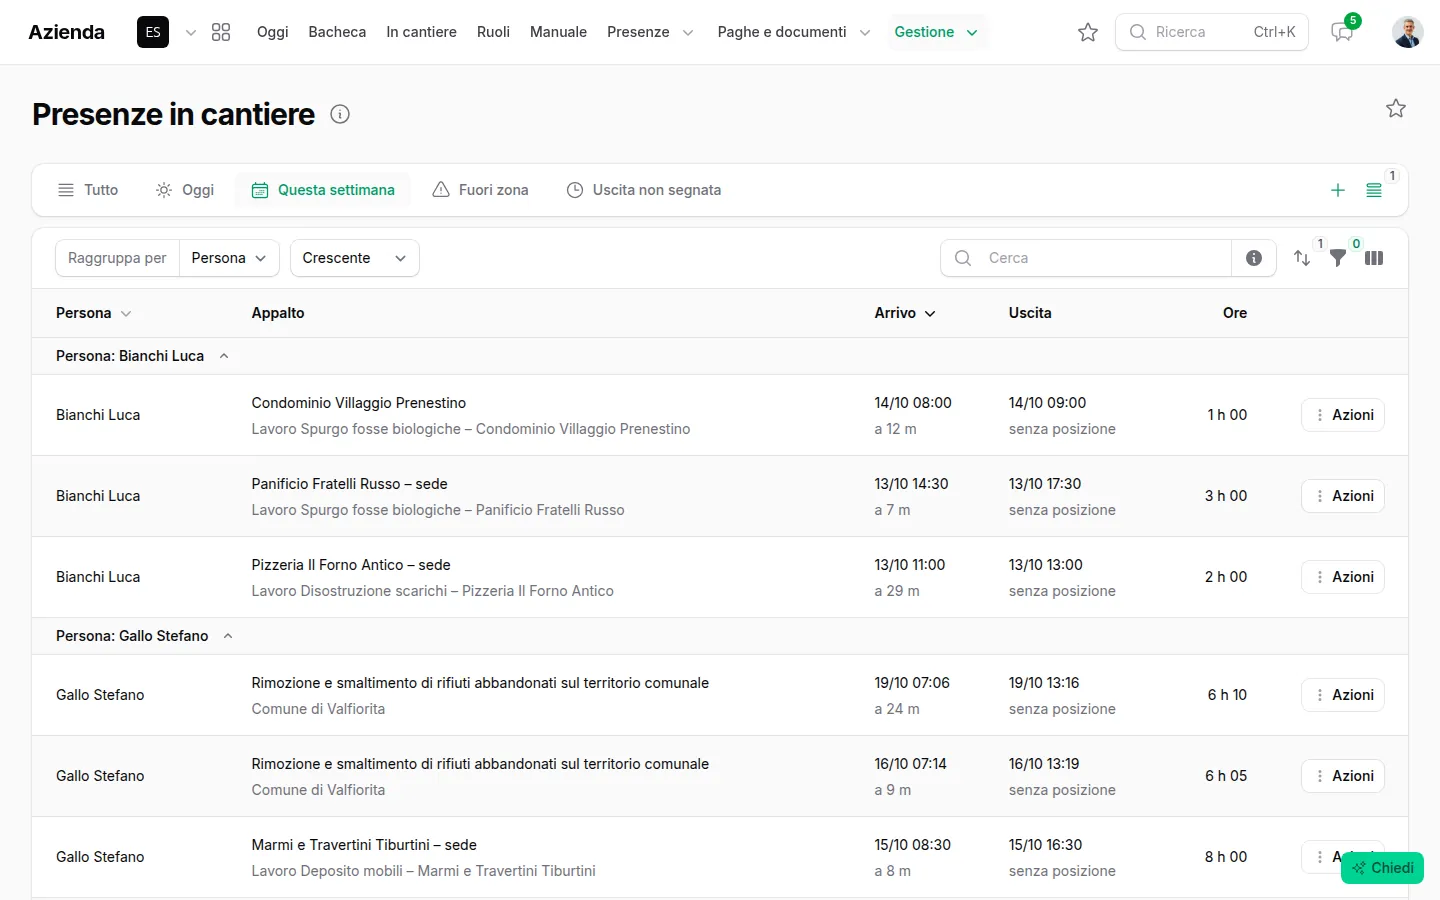This screenshot has height=900, width=1440.
Task: Open the filter funnel icon
Action: (1338, 258)
